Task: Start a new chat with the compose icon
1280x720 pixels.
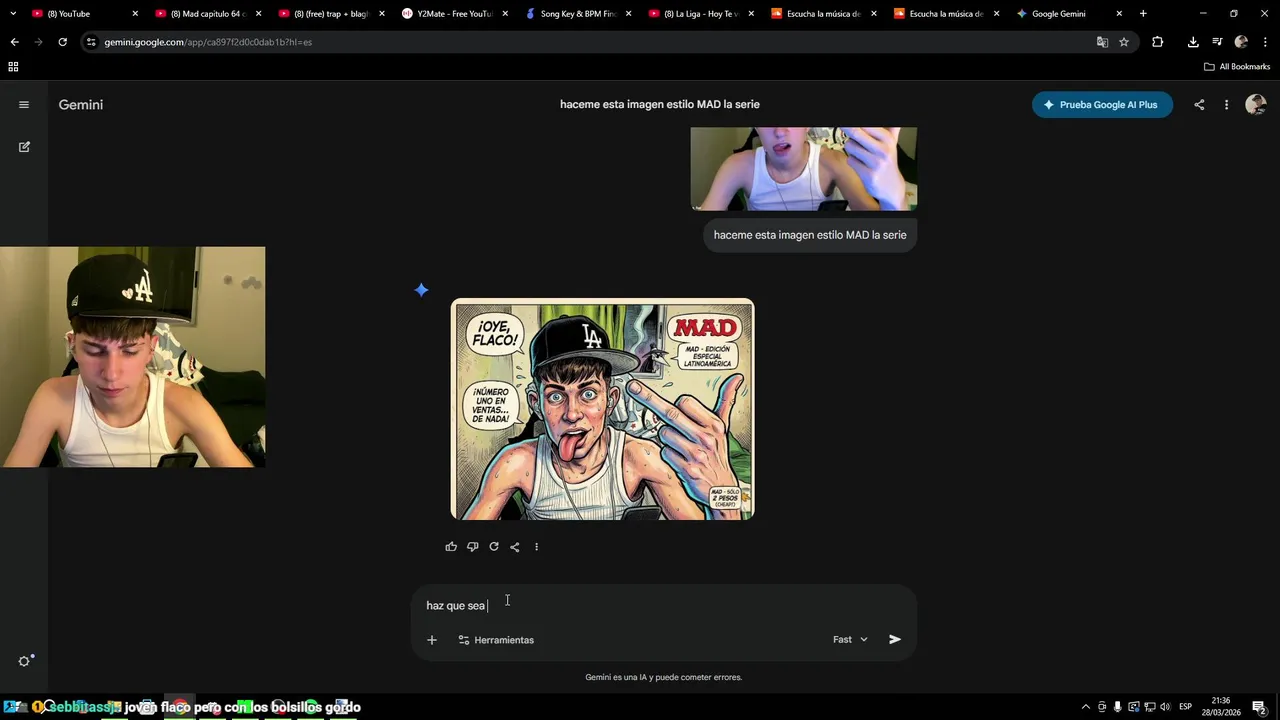Action: (24, 147)
